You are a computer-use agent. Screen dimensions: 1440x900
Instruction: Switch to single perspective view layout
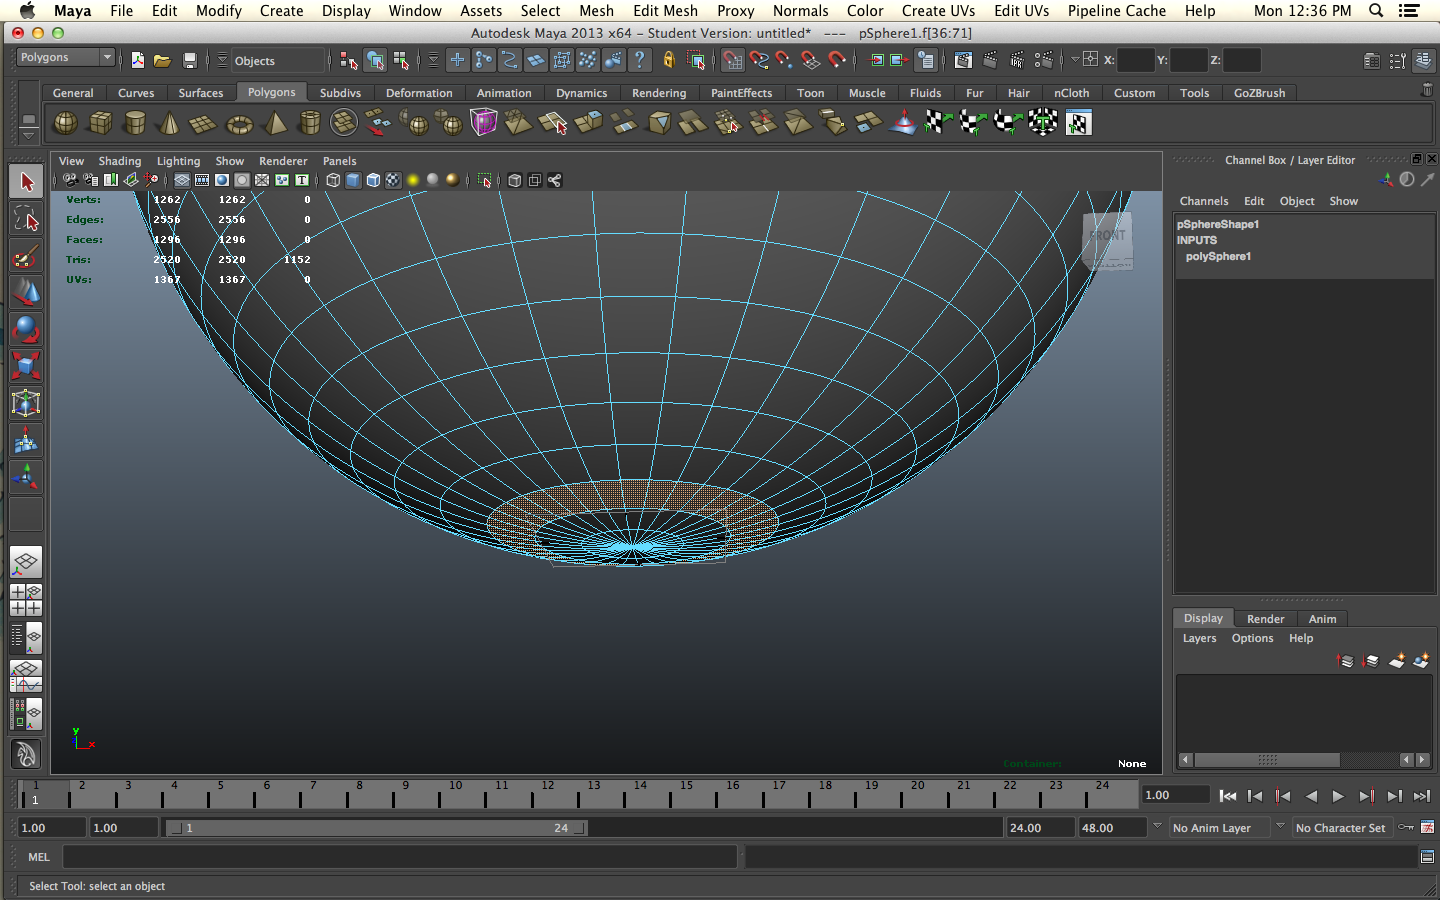click(x=26, y=562)
